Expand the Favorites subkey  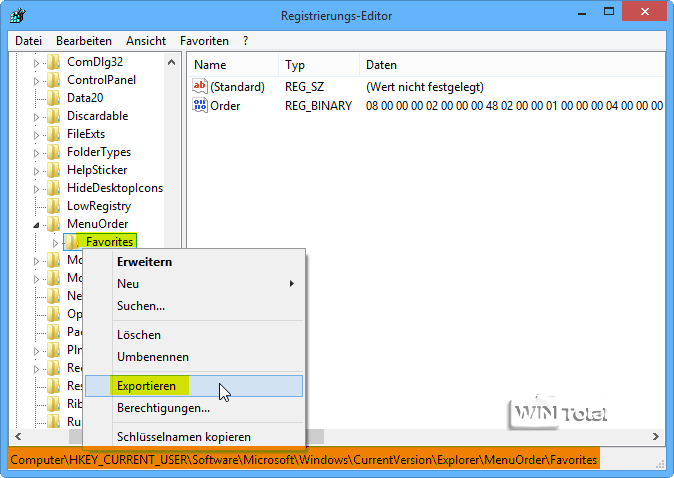coord(55,243)
